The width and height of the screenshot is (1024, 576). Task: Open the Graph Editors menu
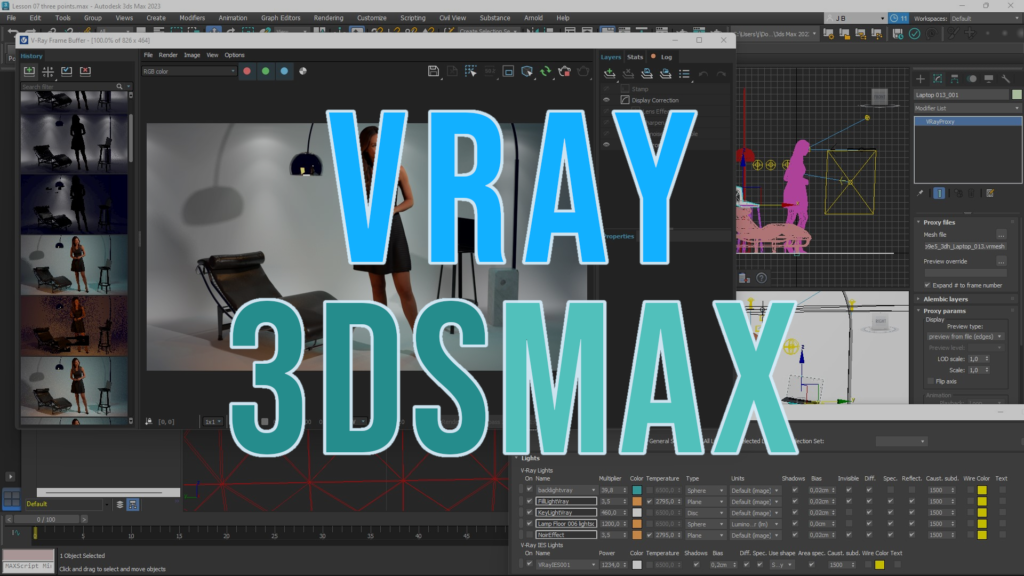[281, 18]
